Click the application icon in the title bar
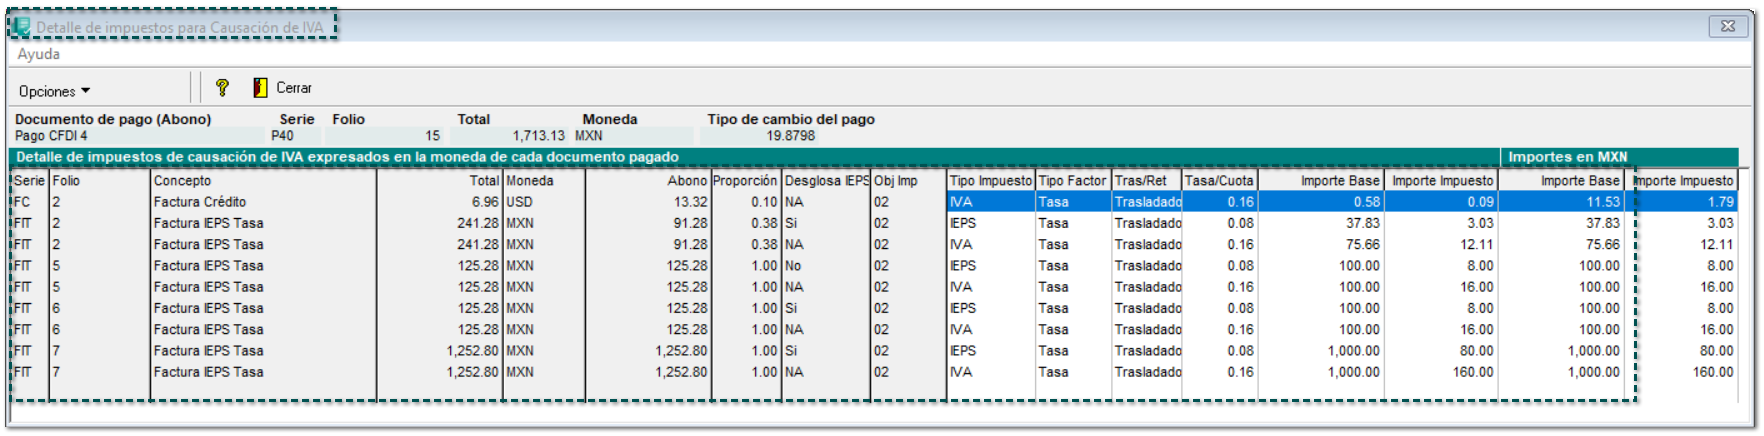The width and height of the screenshot is (1764, 436). 21,27
